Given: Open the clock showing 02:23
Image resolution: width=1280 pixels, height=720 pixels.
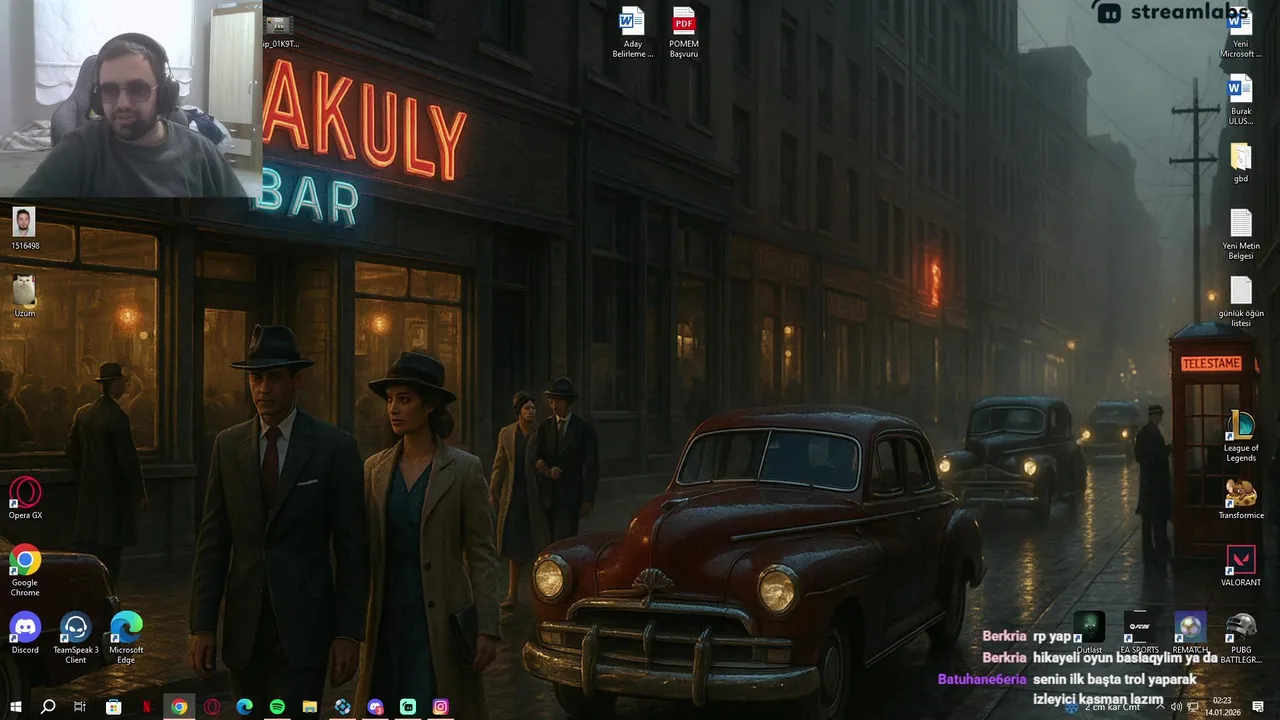Looking at the screenshot, I should tap(1222, 706).
